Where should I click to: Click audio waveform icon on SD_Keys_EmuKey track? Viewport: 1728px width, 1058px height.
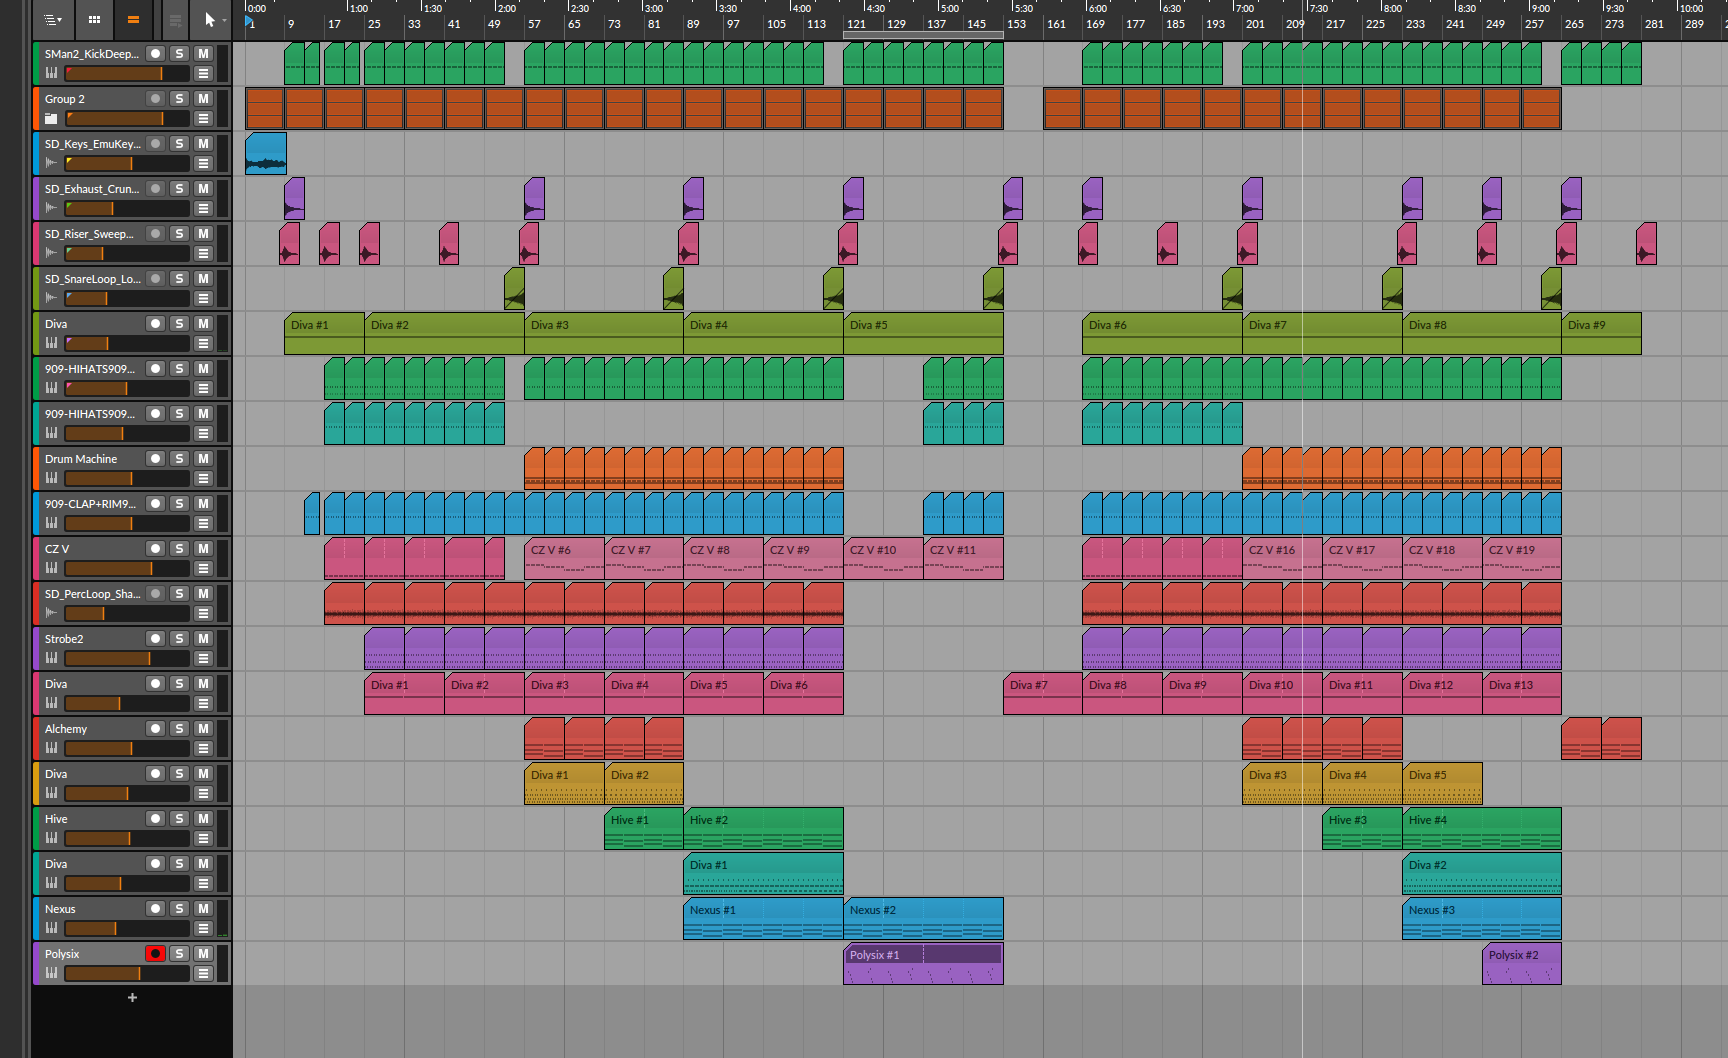click(x=51, y=163)
